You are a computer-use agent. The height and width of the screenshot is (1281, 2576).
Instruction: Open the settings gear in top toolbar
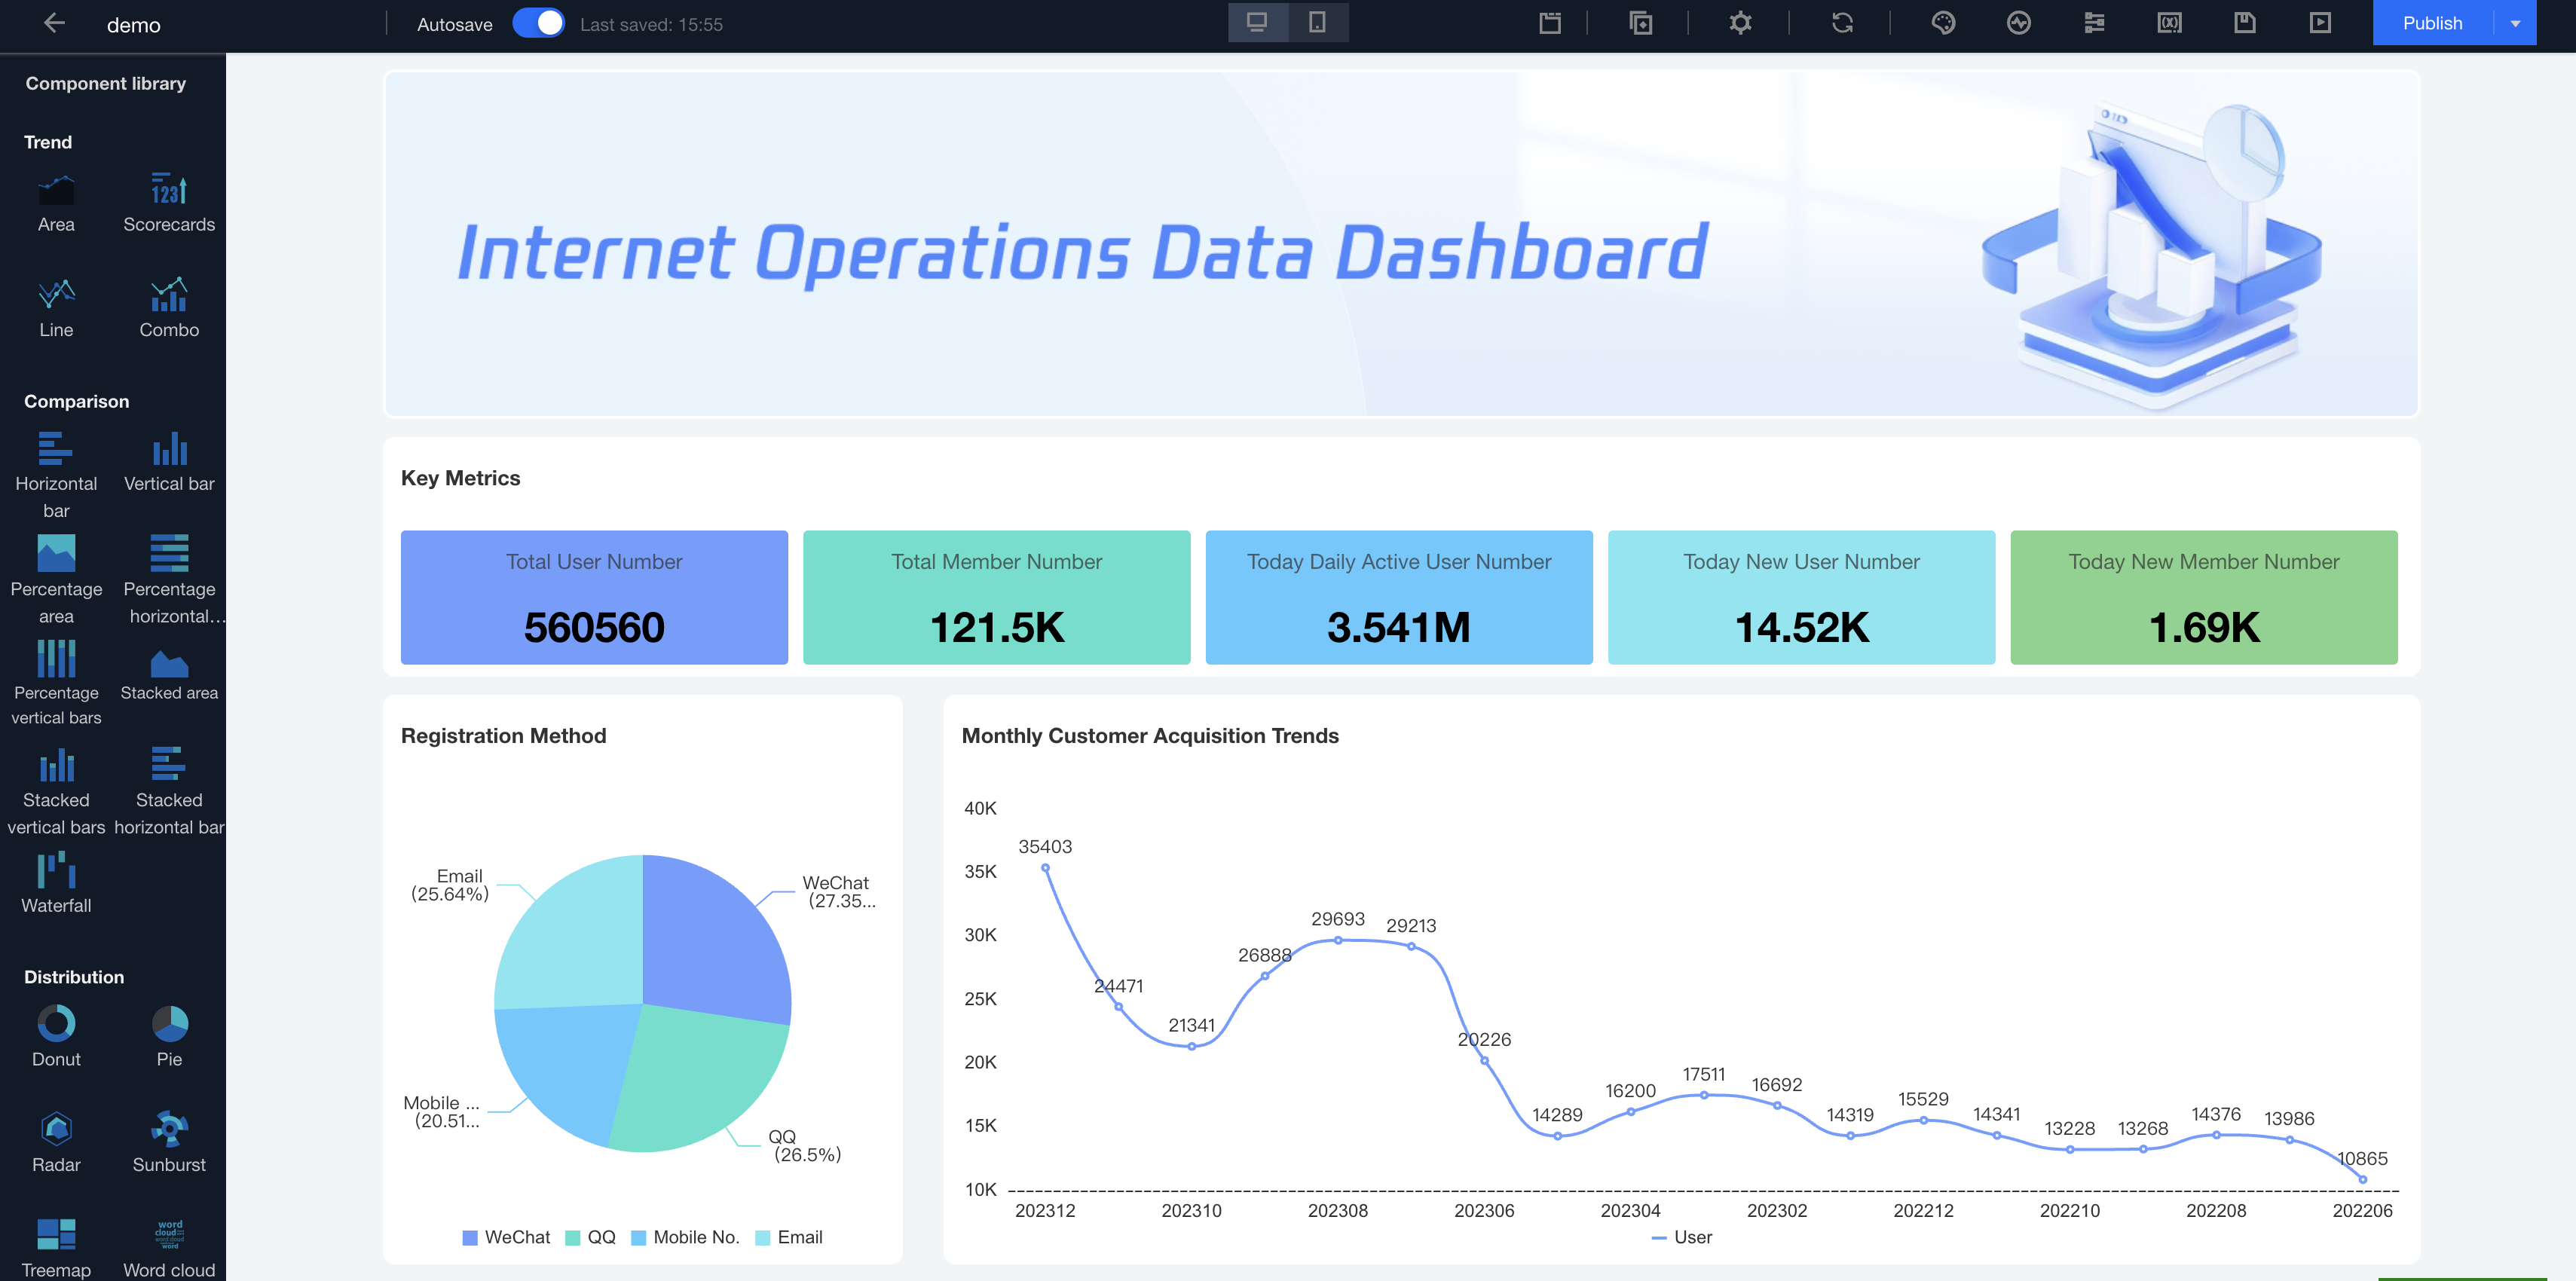point(1740,23)
